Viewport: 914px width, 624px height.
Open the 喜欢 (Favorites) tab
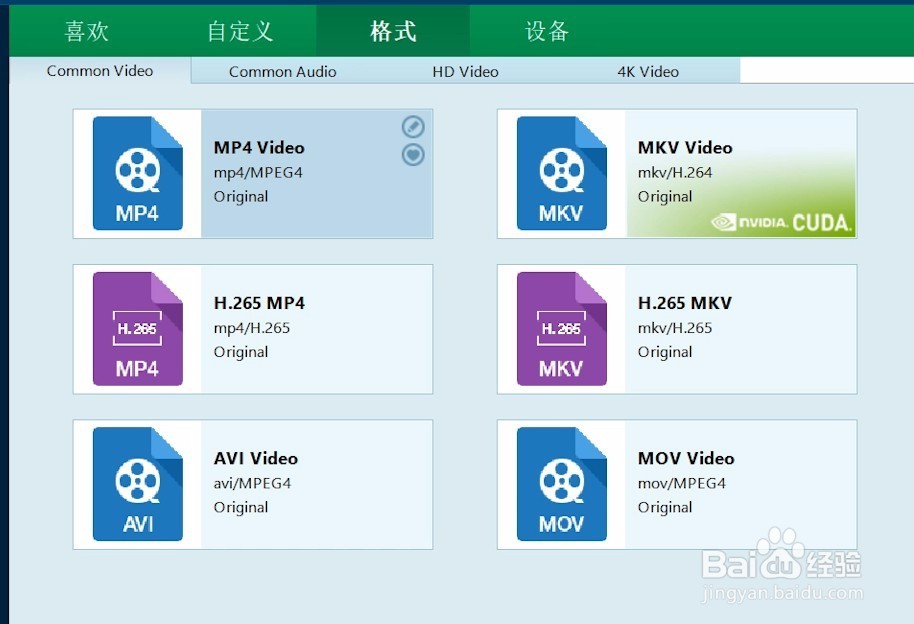point(86,31)
